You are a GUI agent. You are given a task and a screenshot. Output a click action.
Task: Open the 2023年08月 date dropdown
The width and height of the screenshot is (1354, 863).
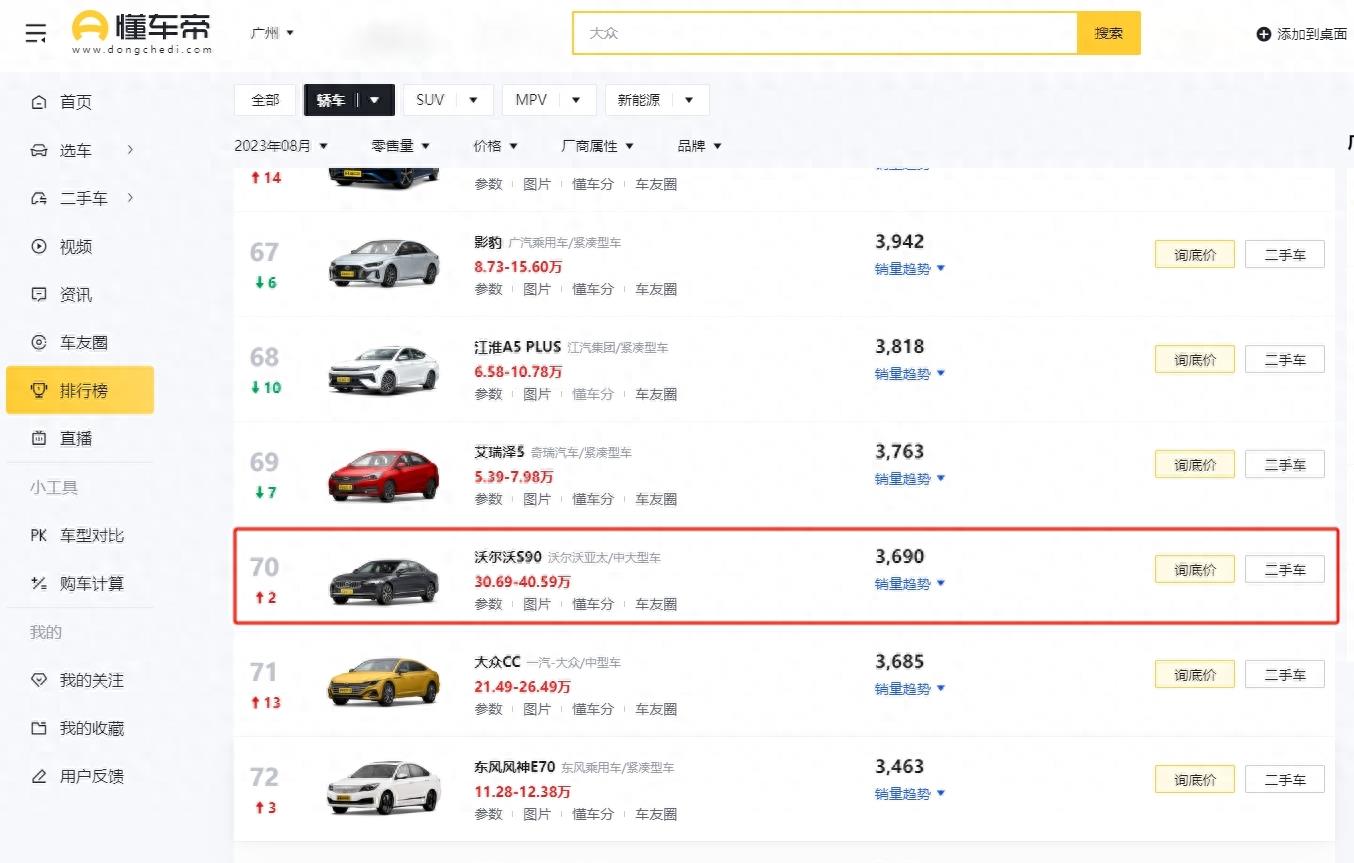tap(281, 146)
